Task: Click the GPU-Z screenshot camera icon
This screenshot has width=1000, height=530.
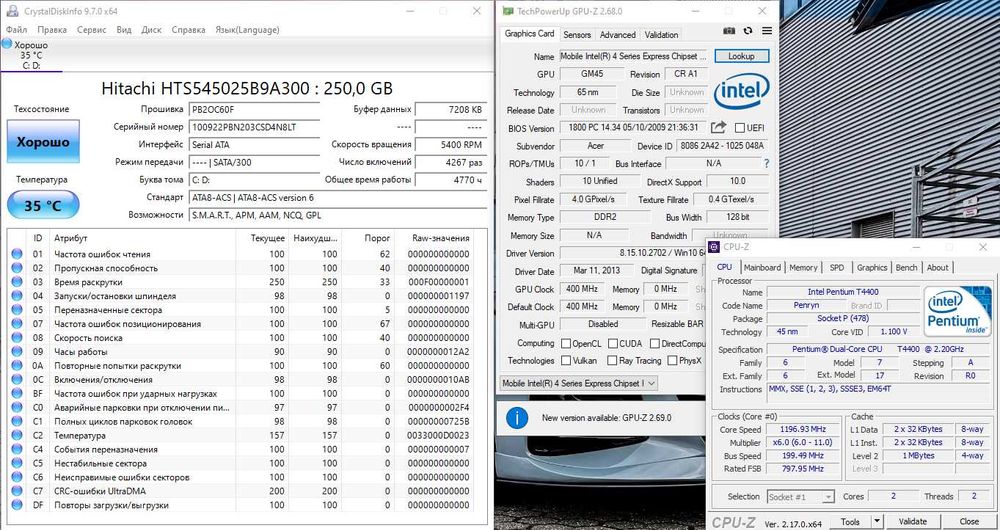Action: pyautogui.click(x=730, y=31)
